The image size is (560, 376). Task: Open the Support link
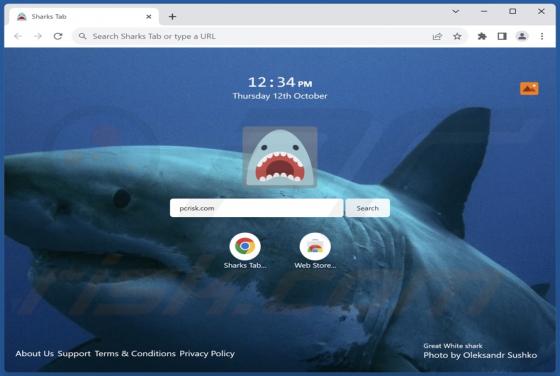[74, 354]
